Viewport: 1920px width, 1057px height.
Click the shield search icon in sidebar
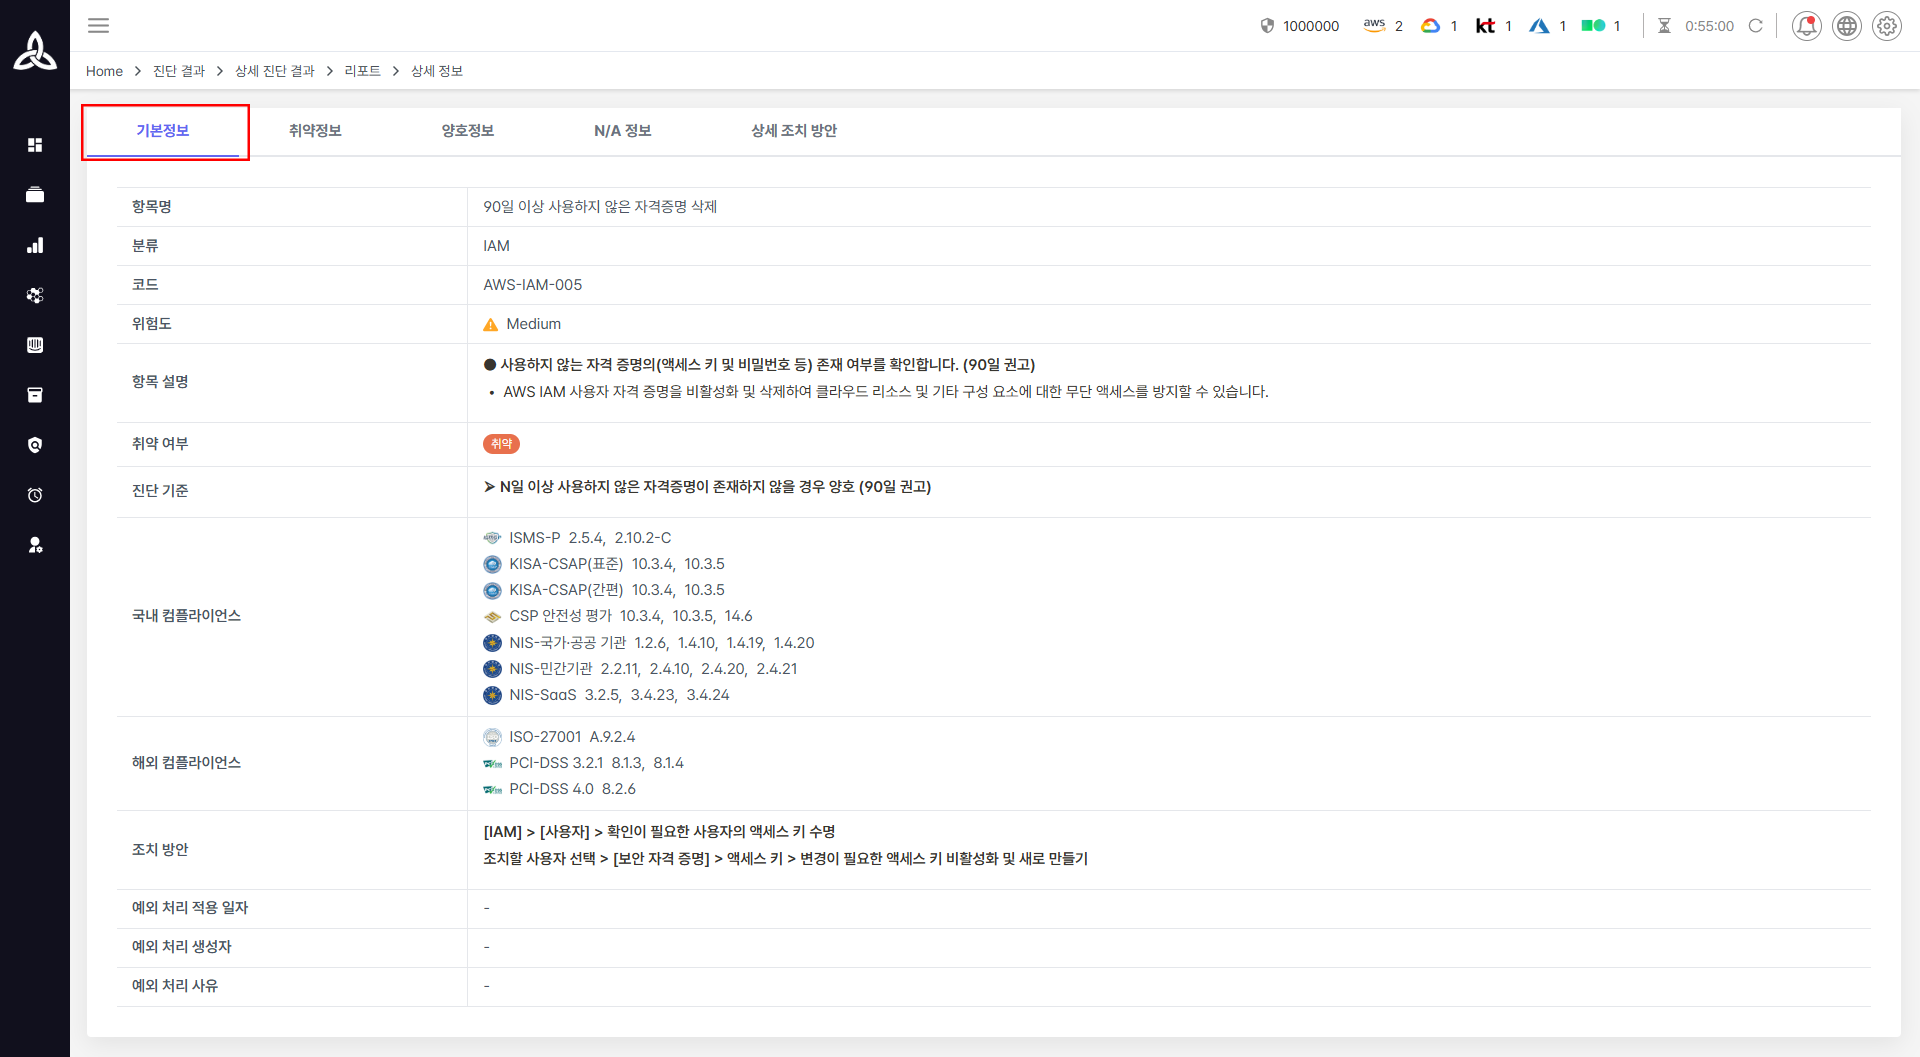pos(35,445)
